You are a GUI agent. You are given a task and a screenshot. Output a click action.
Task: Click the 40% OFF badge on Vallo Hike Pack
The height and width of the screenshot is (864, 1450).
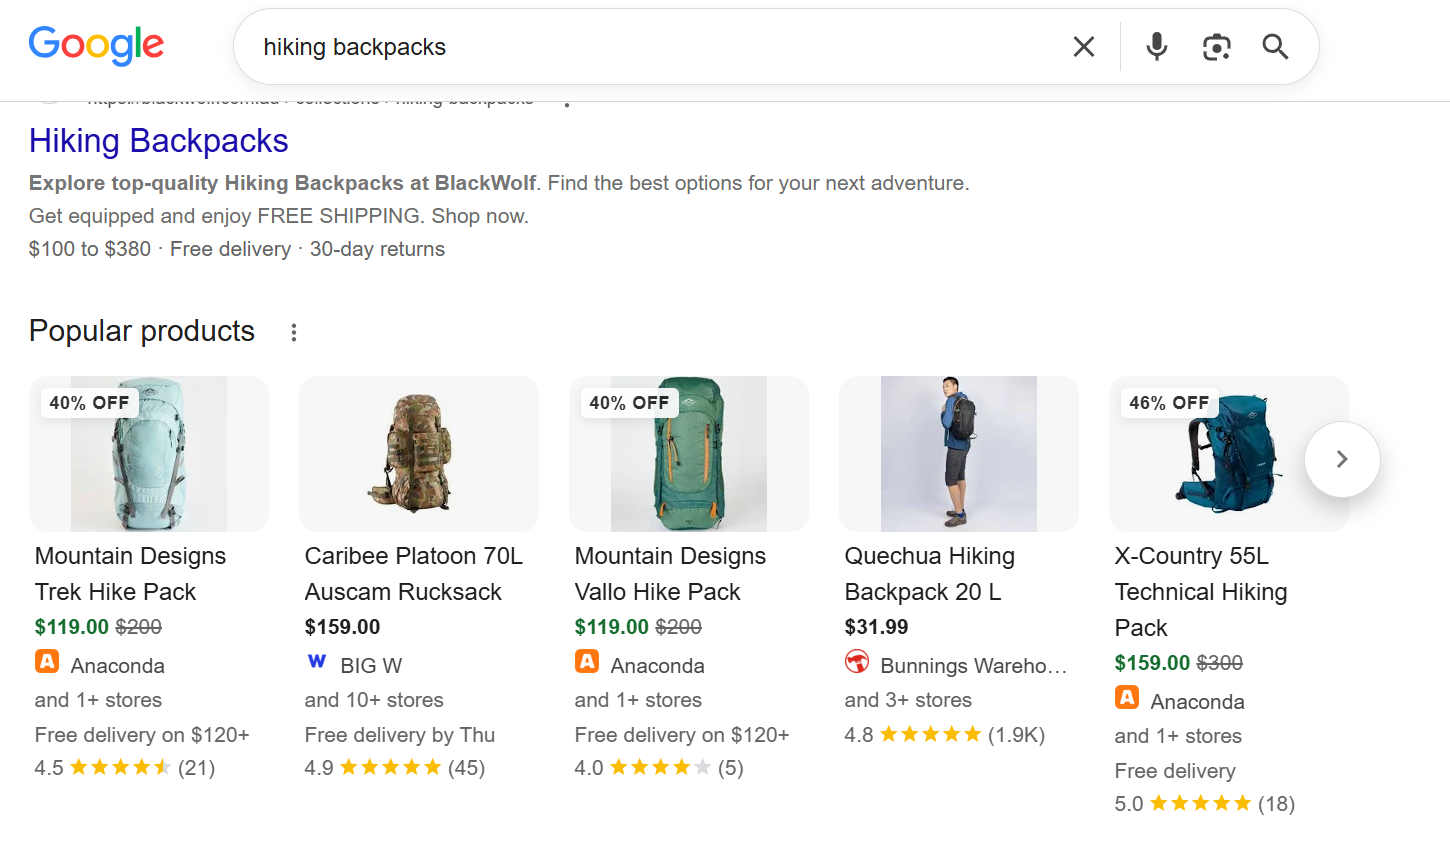point(629,403)
